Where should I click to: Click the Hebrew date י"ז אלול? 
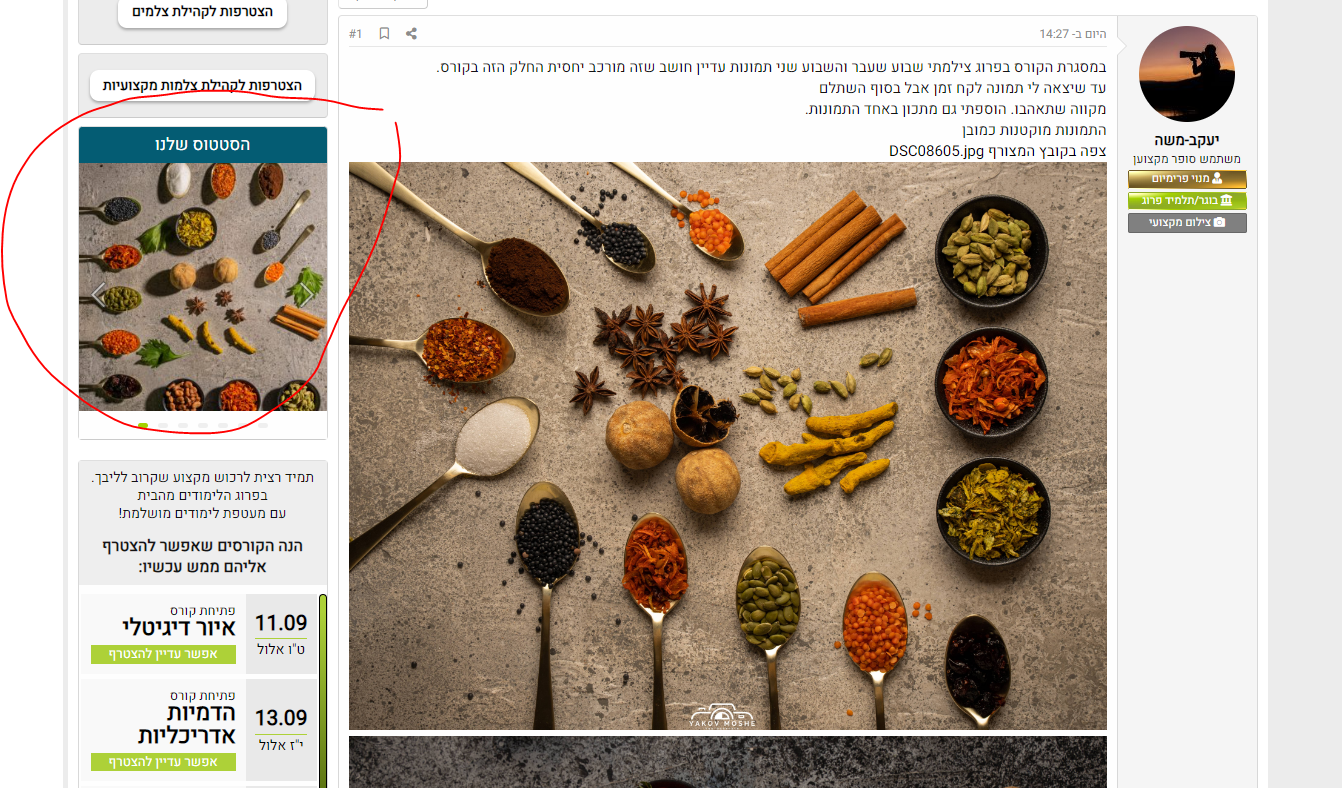(281, 745)
